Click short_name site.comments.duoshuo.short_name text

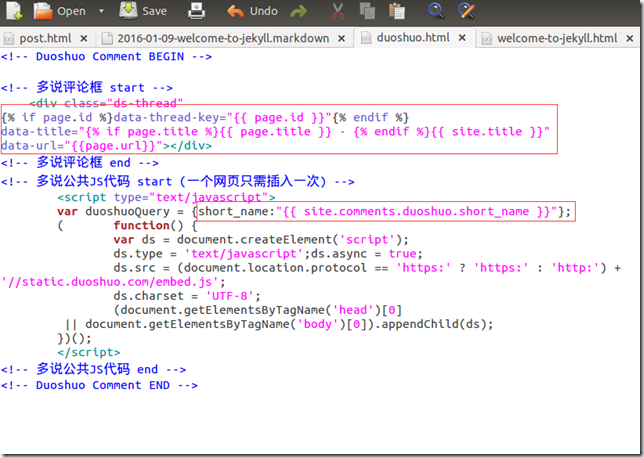pos(385,212)
